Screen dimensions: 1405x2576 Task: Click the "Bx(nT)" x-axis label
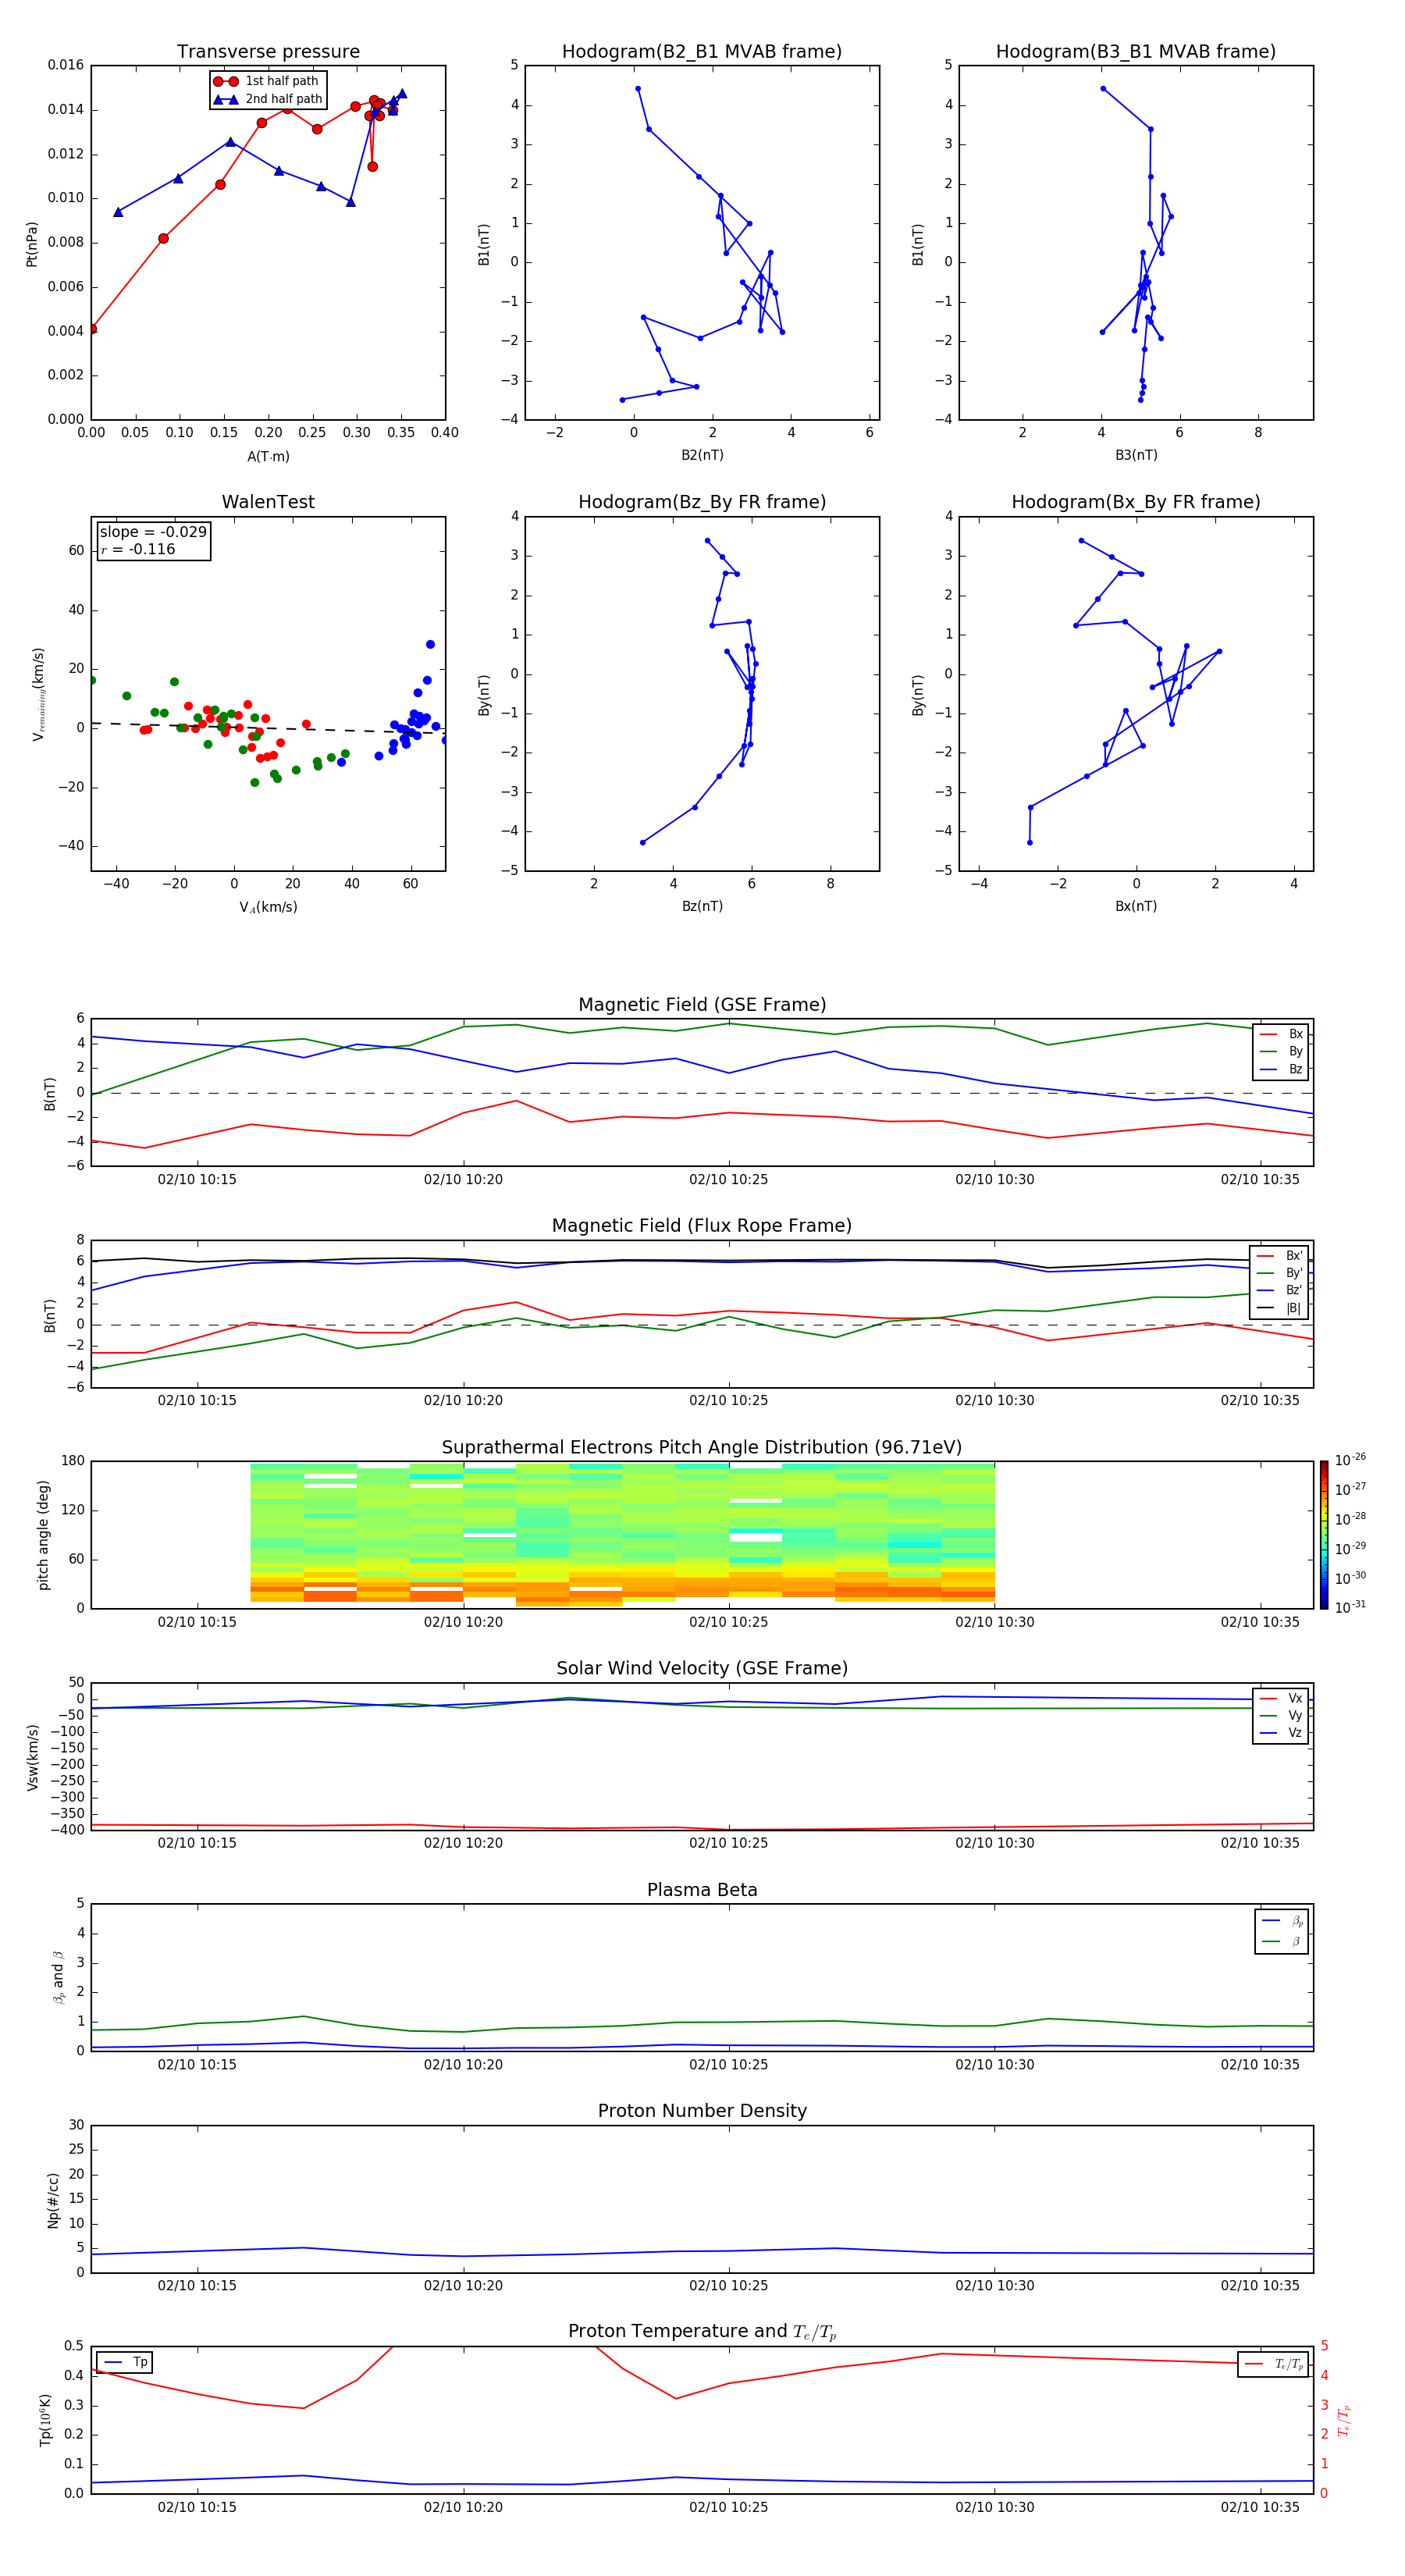pyautogui.click(x=1136, y=906)
